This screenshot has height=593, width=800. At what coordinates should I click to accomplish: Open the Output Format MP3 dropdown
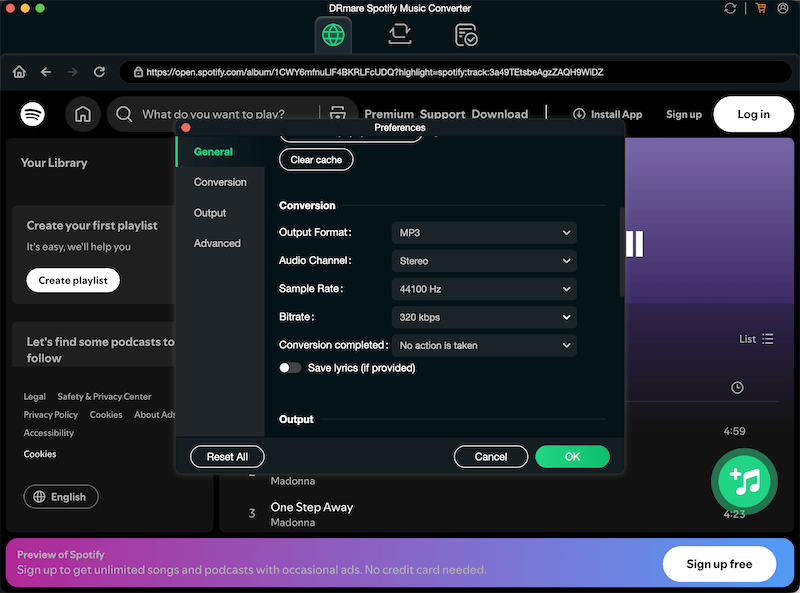[x=484, y=233]
